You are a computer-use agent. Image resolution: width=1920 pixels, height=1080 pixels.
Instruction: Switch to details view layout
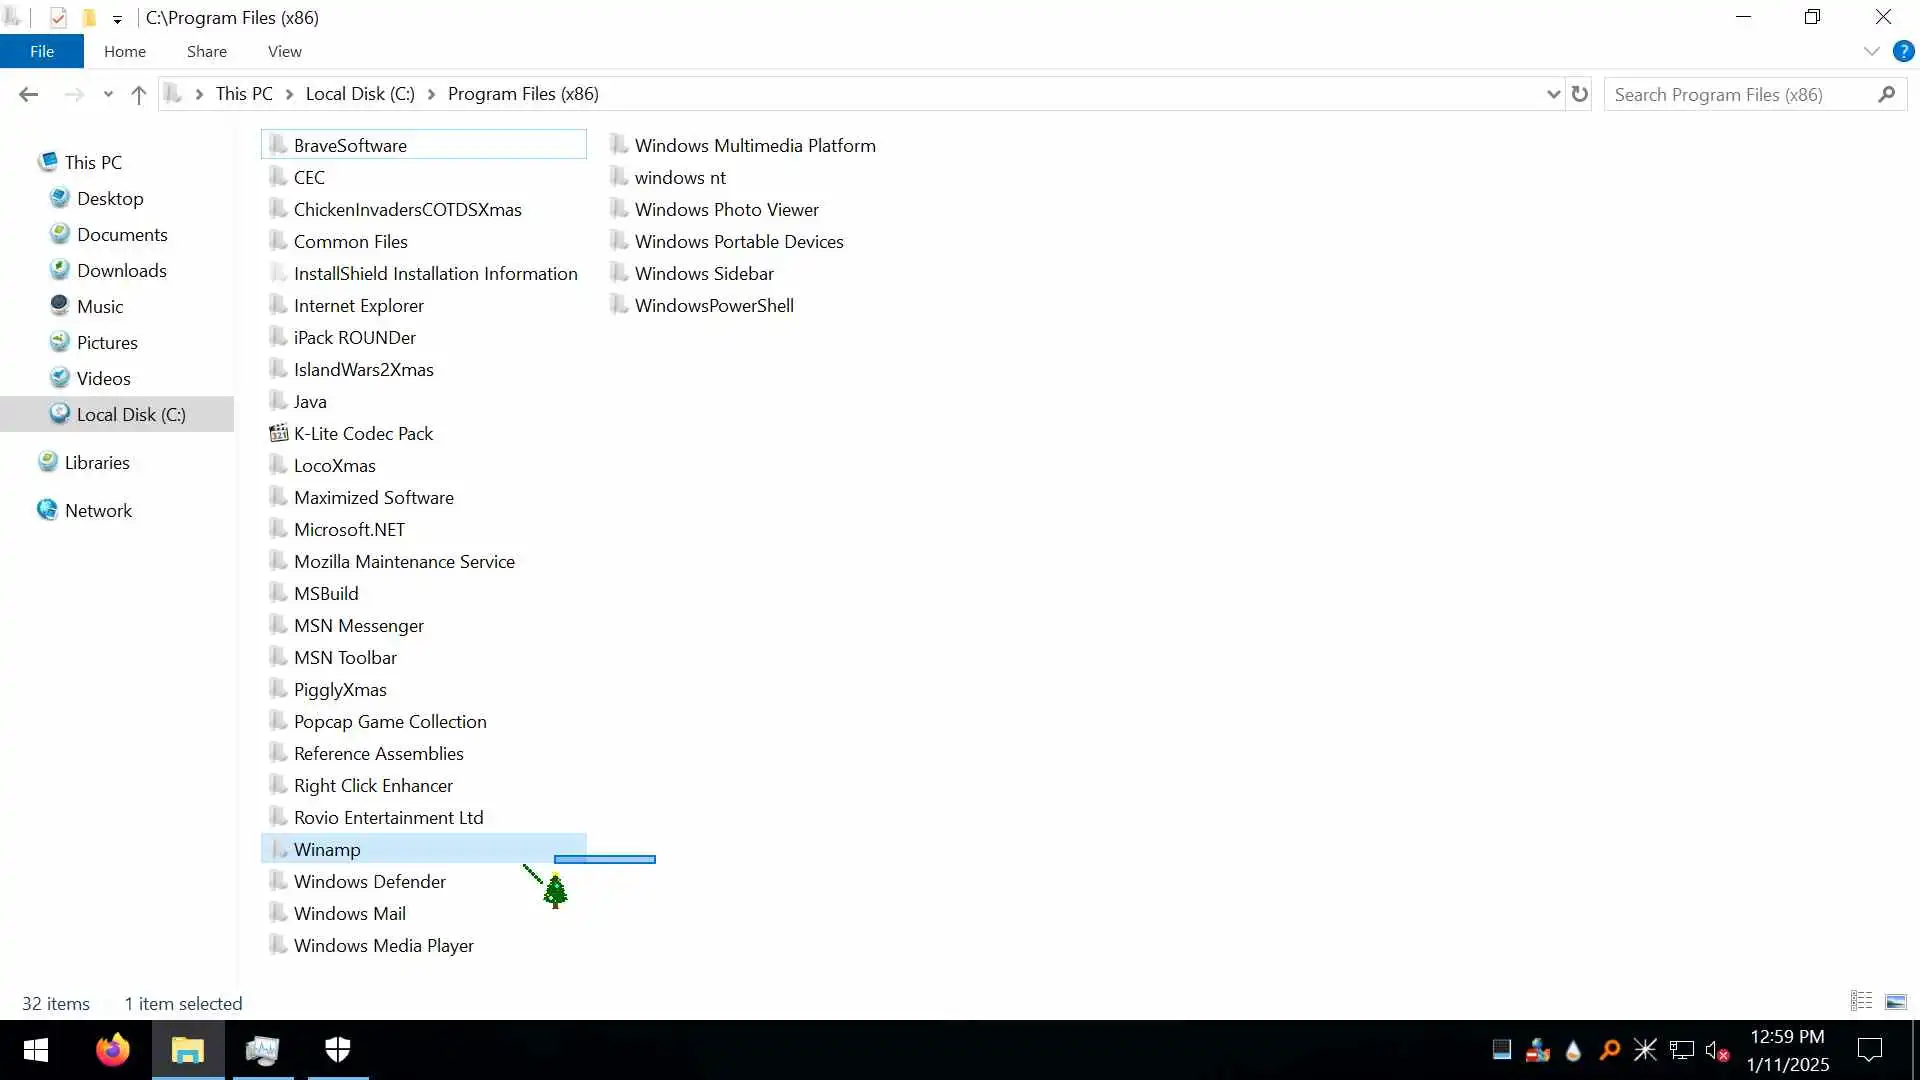tap(1861, 1001)
